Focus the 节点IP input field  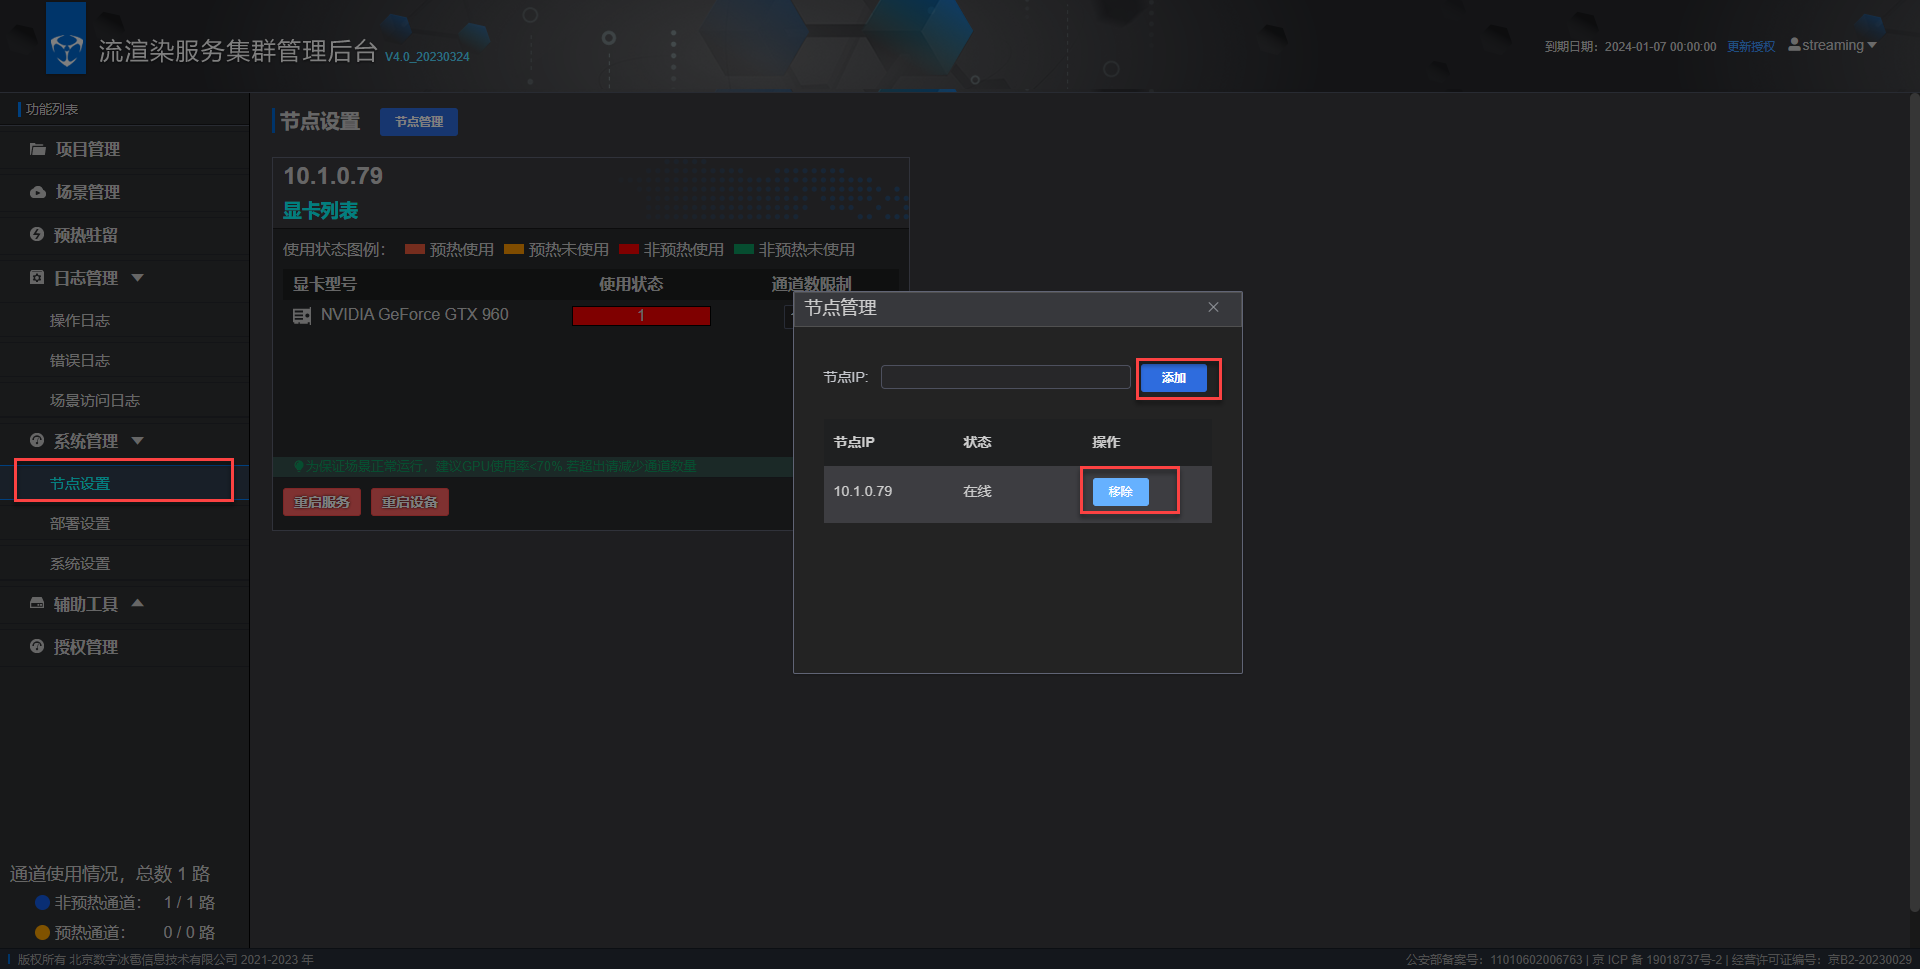[1005, 377]
